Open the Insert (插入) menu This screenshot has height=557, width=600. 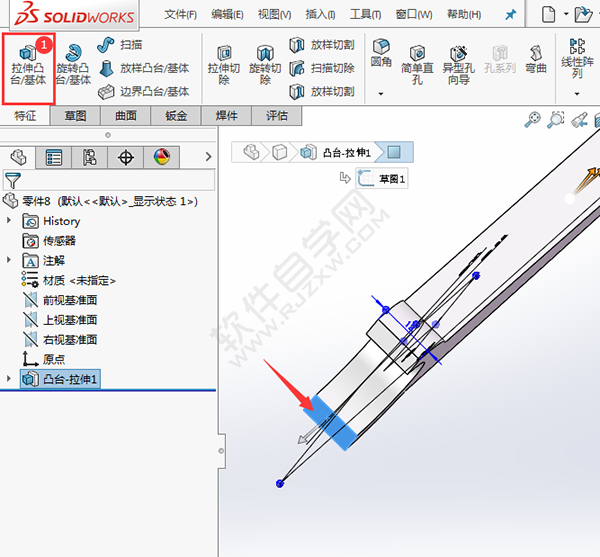click(320, 15)
